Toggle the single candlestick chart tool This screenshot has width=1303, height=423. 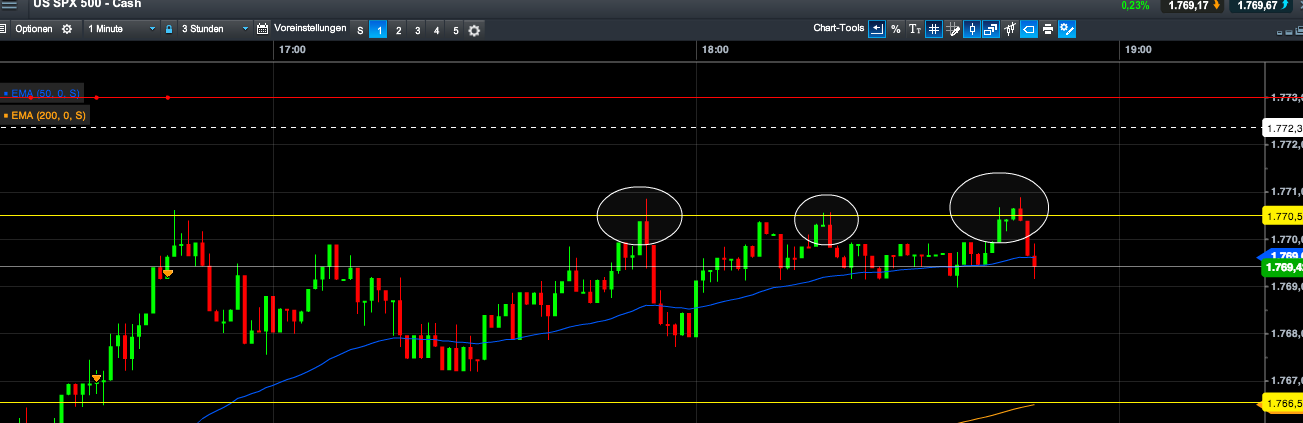[x=972, y=29]
